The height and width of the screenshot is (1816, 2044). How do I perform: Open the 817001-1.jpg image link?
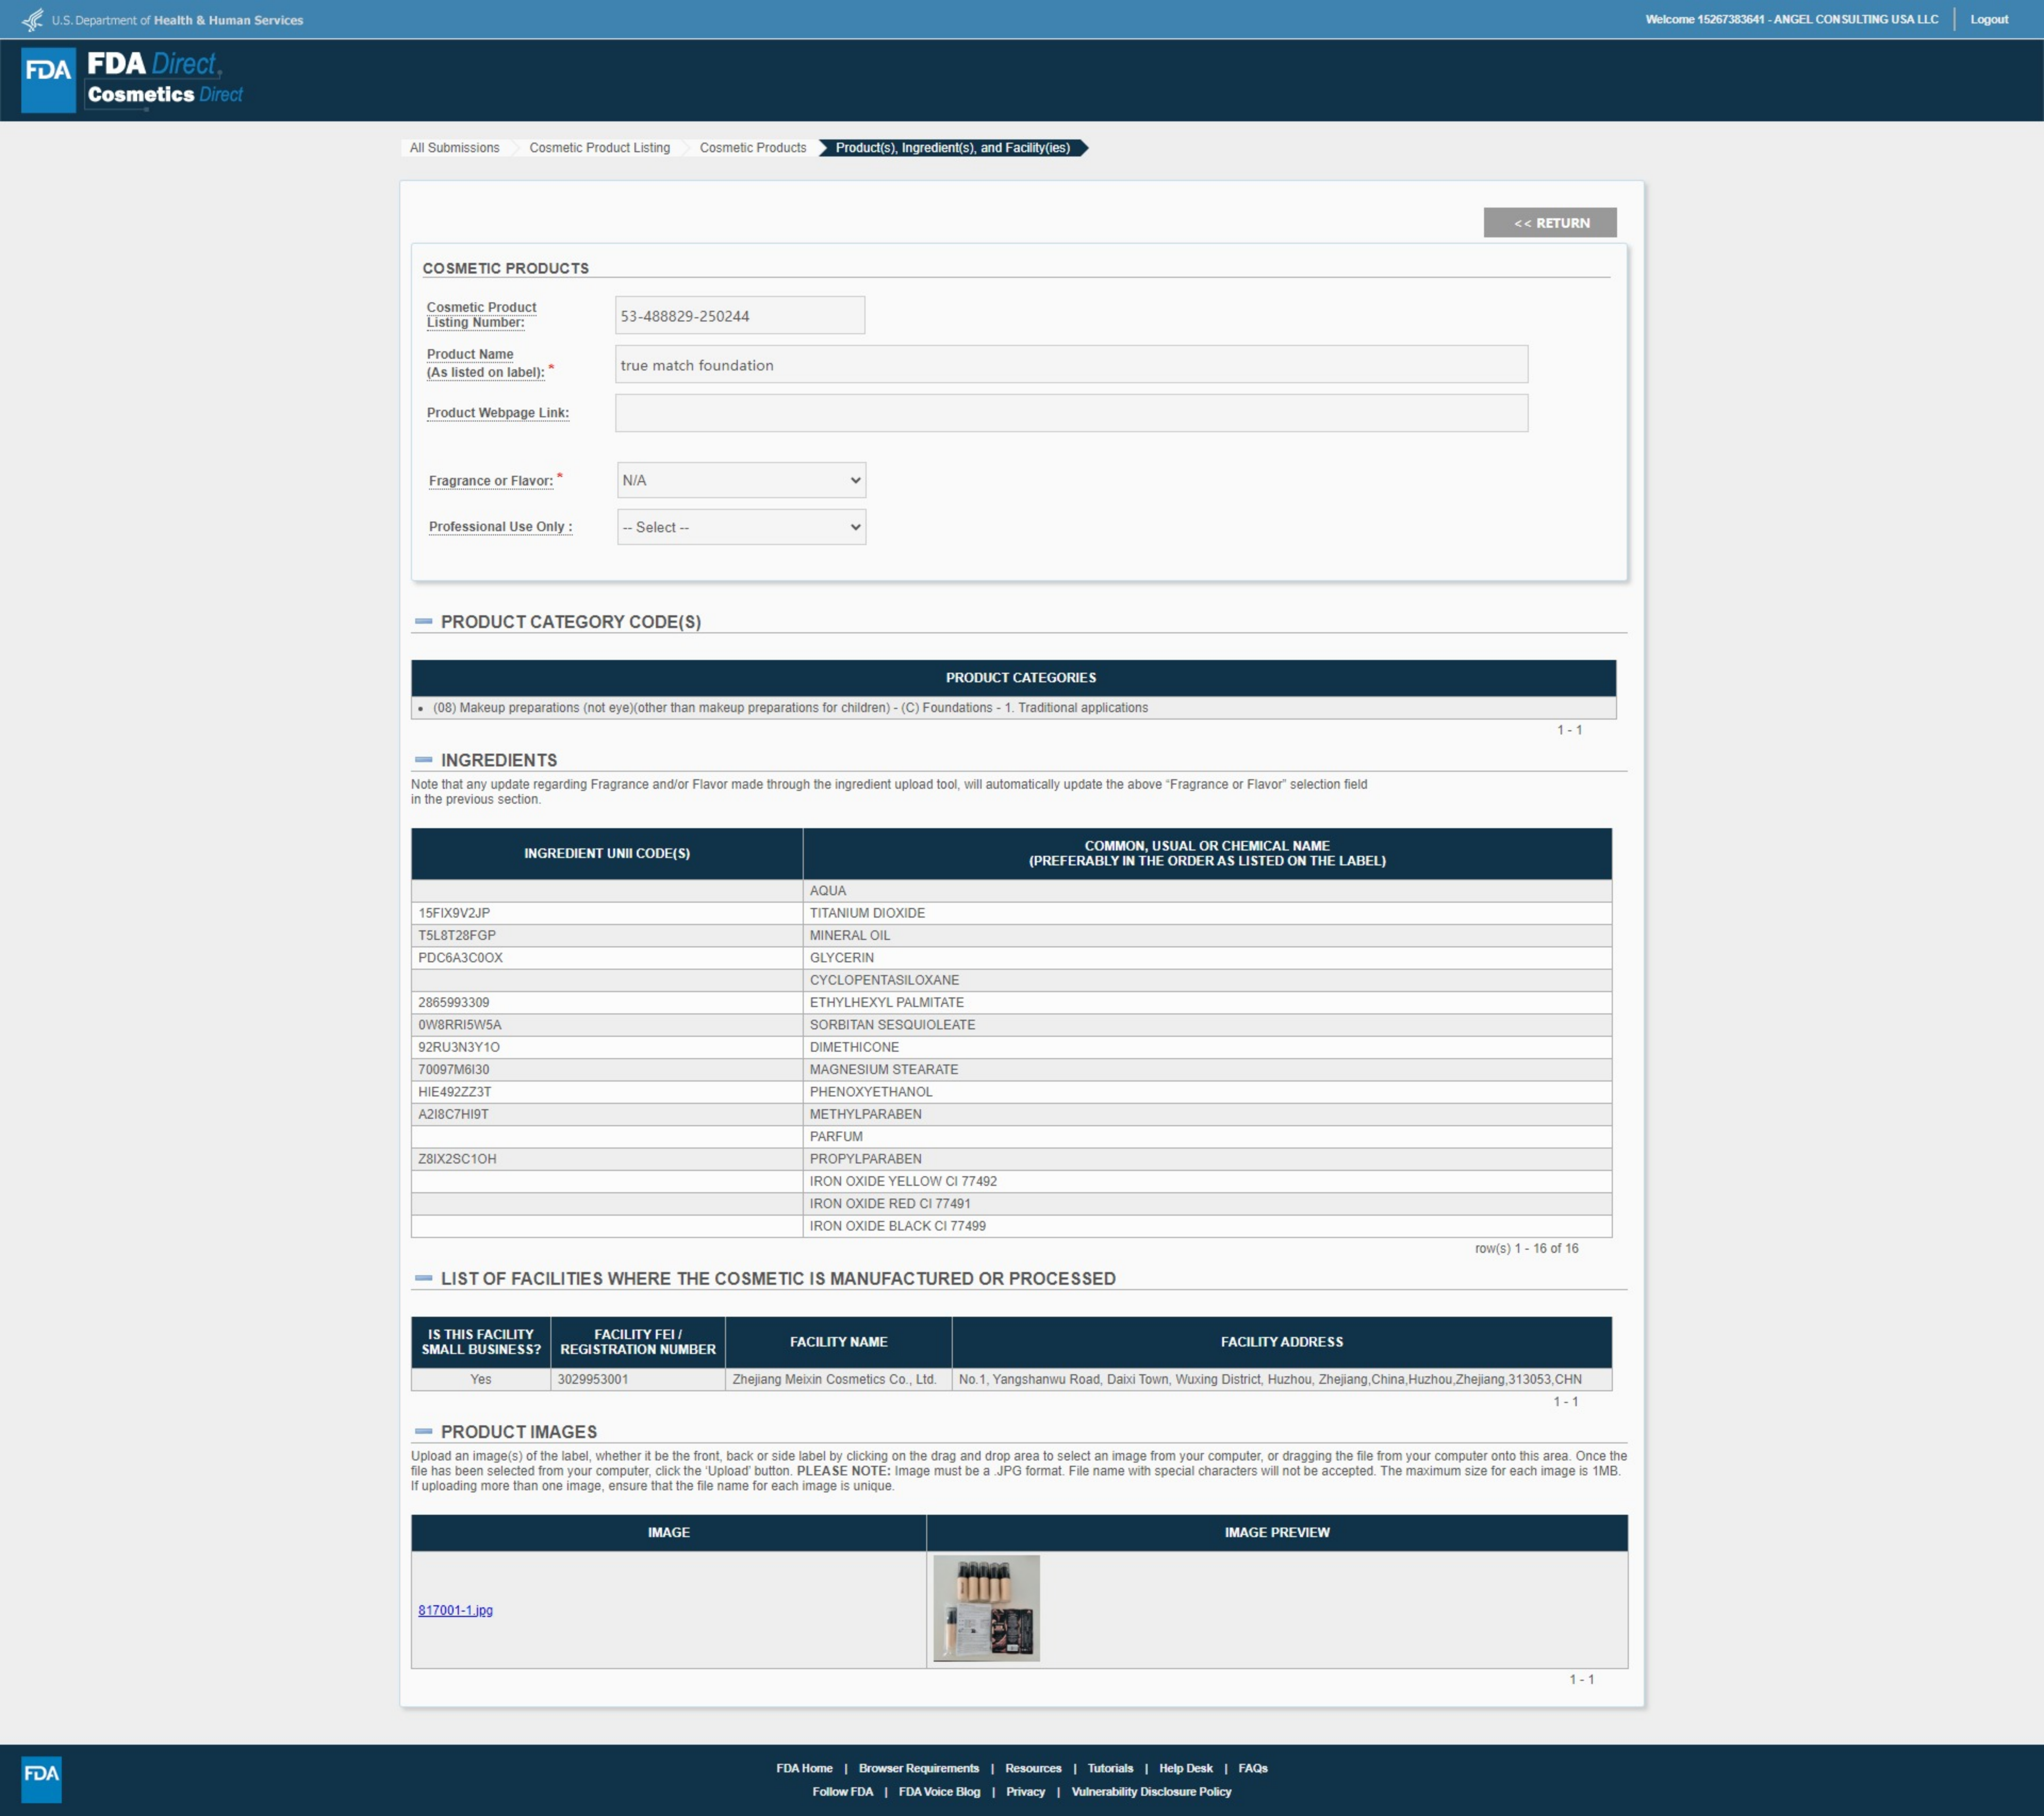click(x=455, y=1610)
